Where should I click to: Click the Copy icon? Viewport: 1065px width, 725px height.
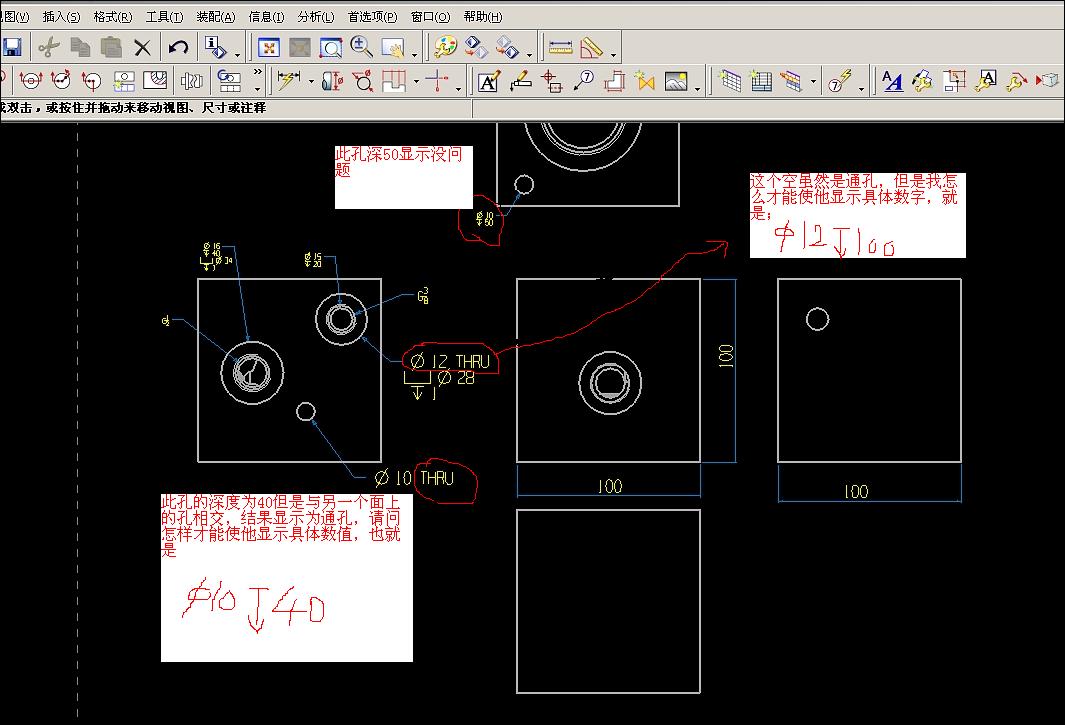tap(80, 48)
